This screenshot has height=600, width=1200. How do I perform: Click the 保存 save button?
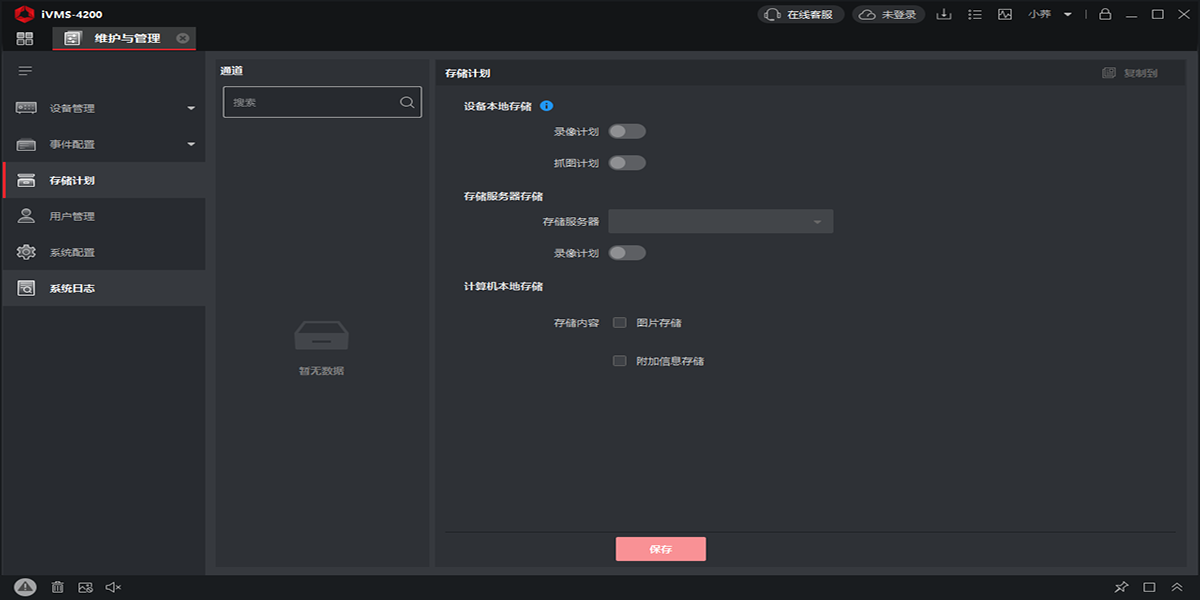661,549
